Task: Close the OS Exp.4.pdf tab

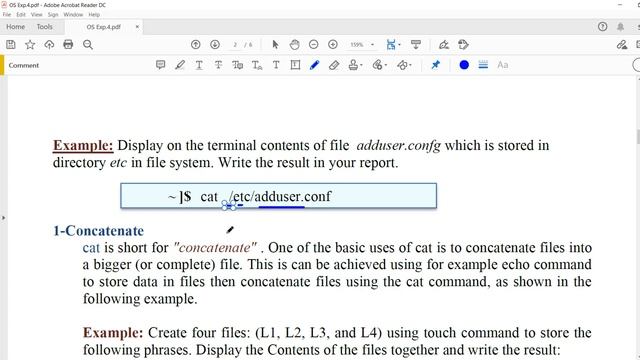Action: (137, 27)
